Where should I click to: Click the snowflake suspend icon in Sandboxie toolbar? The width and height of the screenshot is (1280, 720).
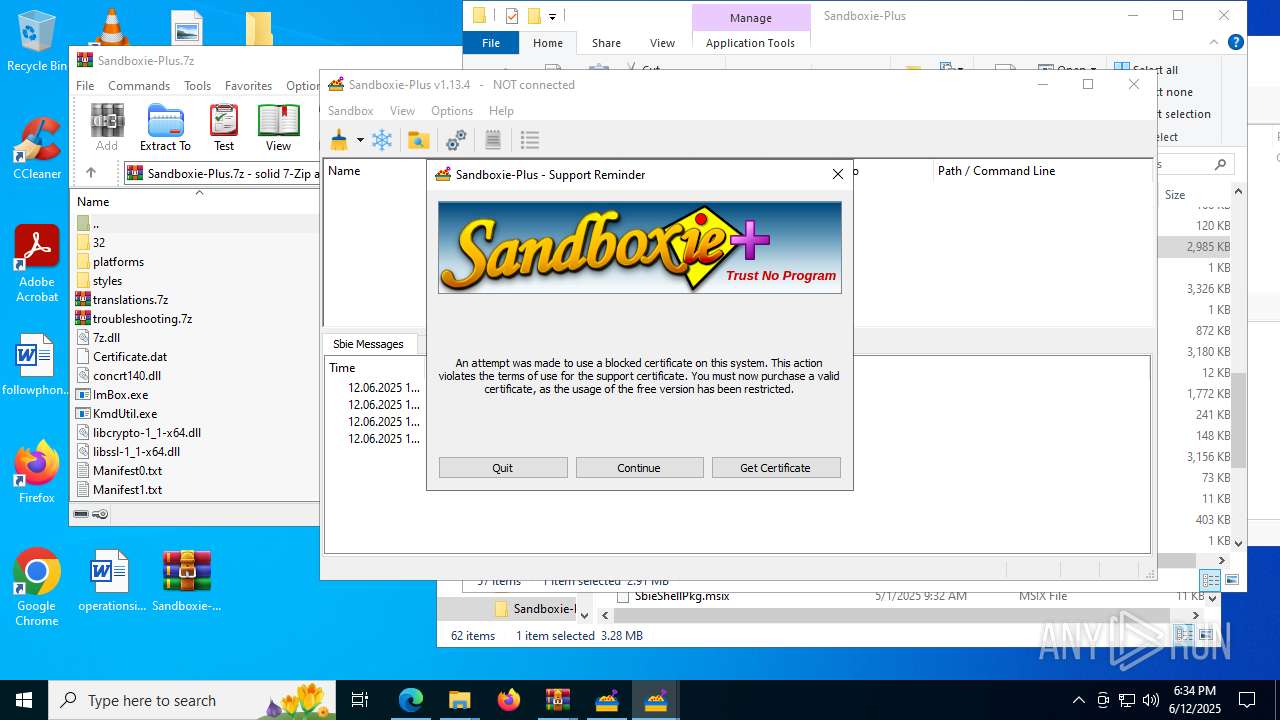point(382,140)
